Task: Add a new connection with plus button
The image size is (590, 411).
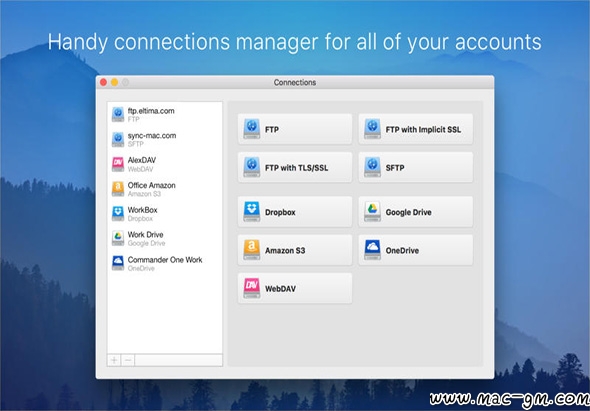Action: (114, 360)
